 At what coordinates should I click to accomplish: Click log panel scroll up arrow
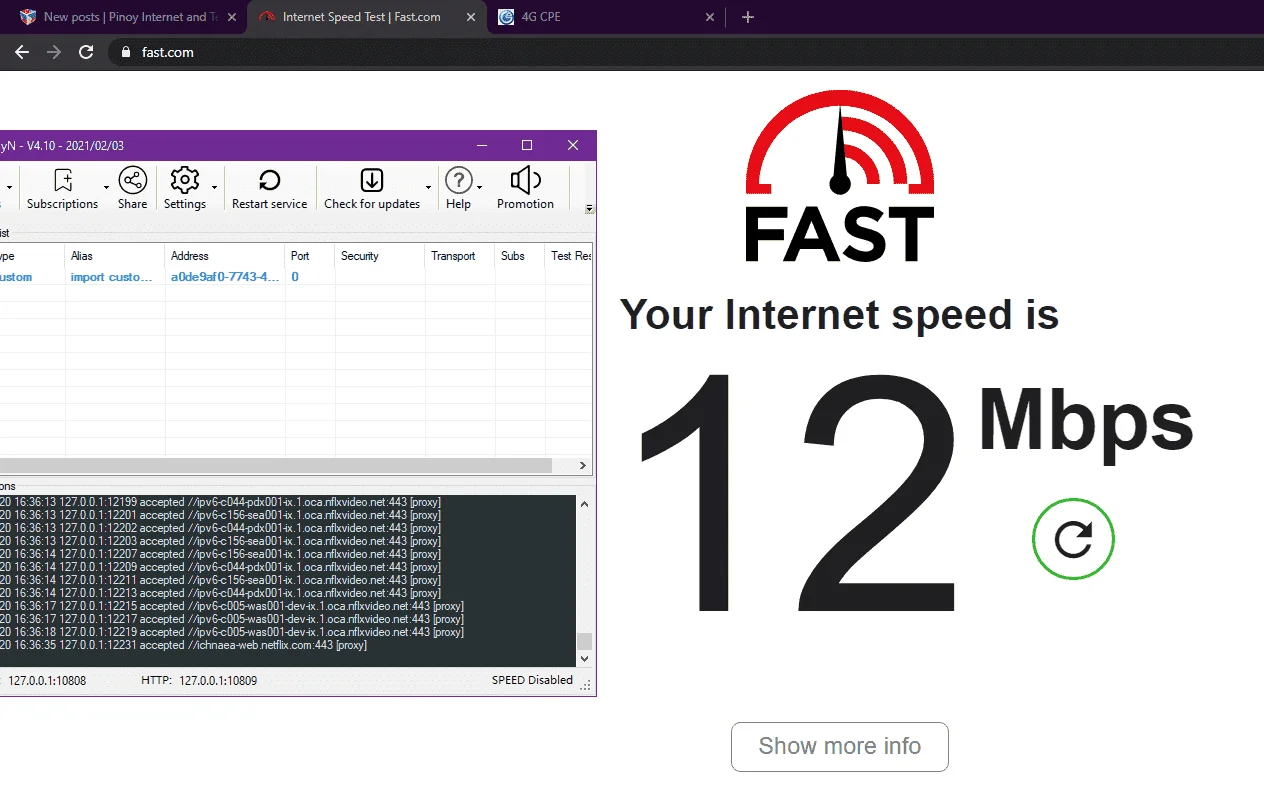click(x=585, y=503)
